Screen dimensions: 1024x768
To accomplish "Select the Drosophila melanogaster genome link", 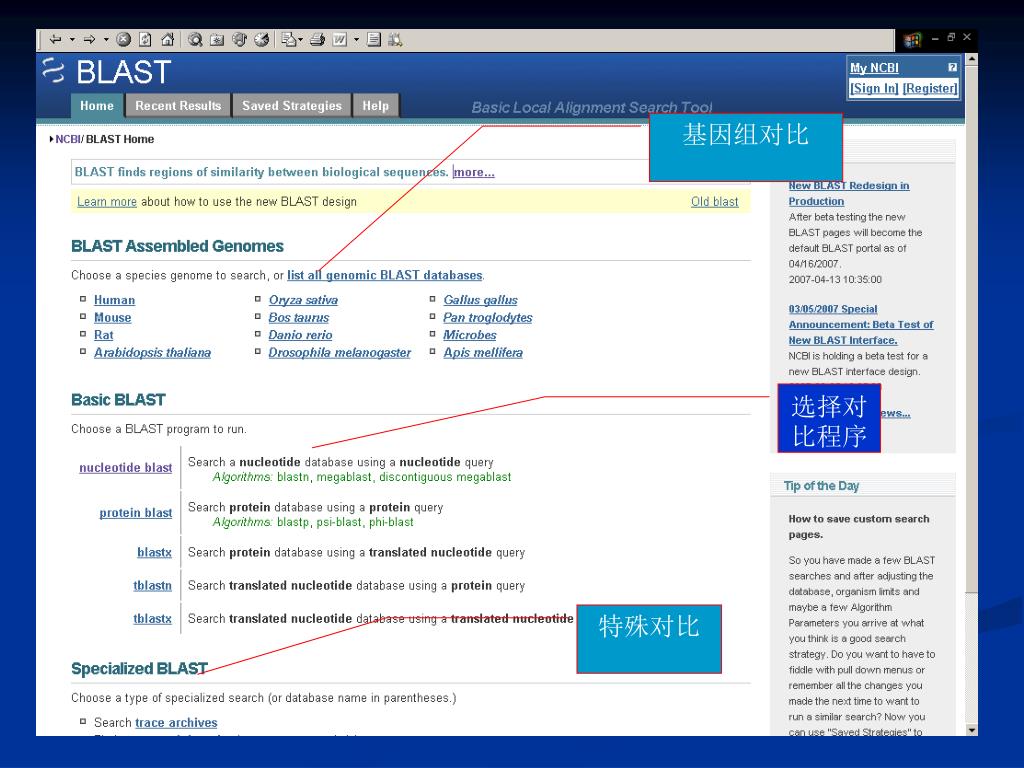I will coord(340,353).
